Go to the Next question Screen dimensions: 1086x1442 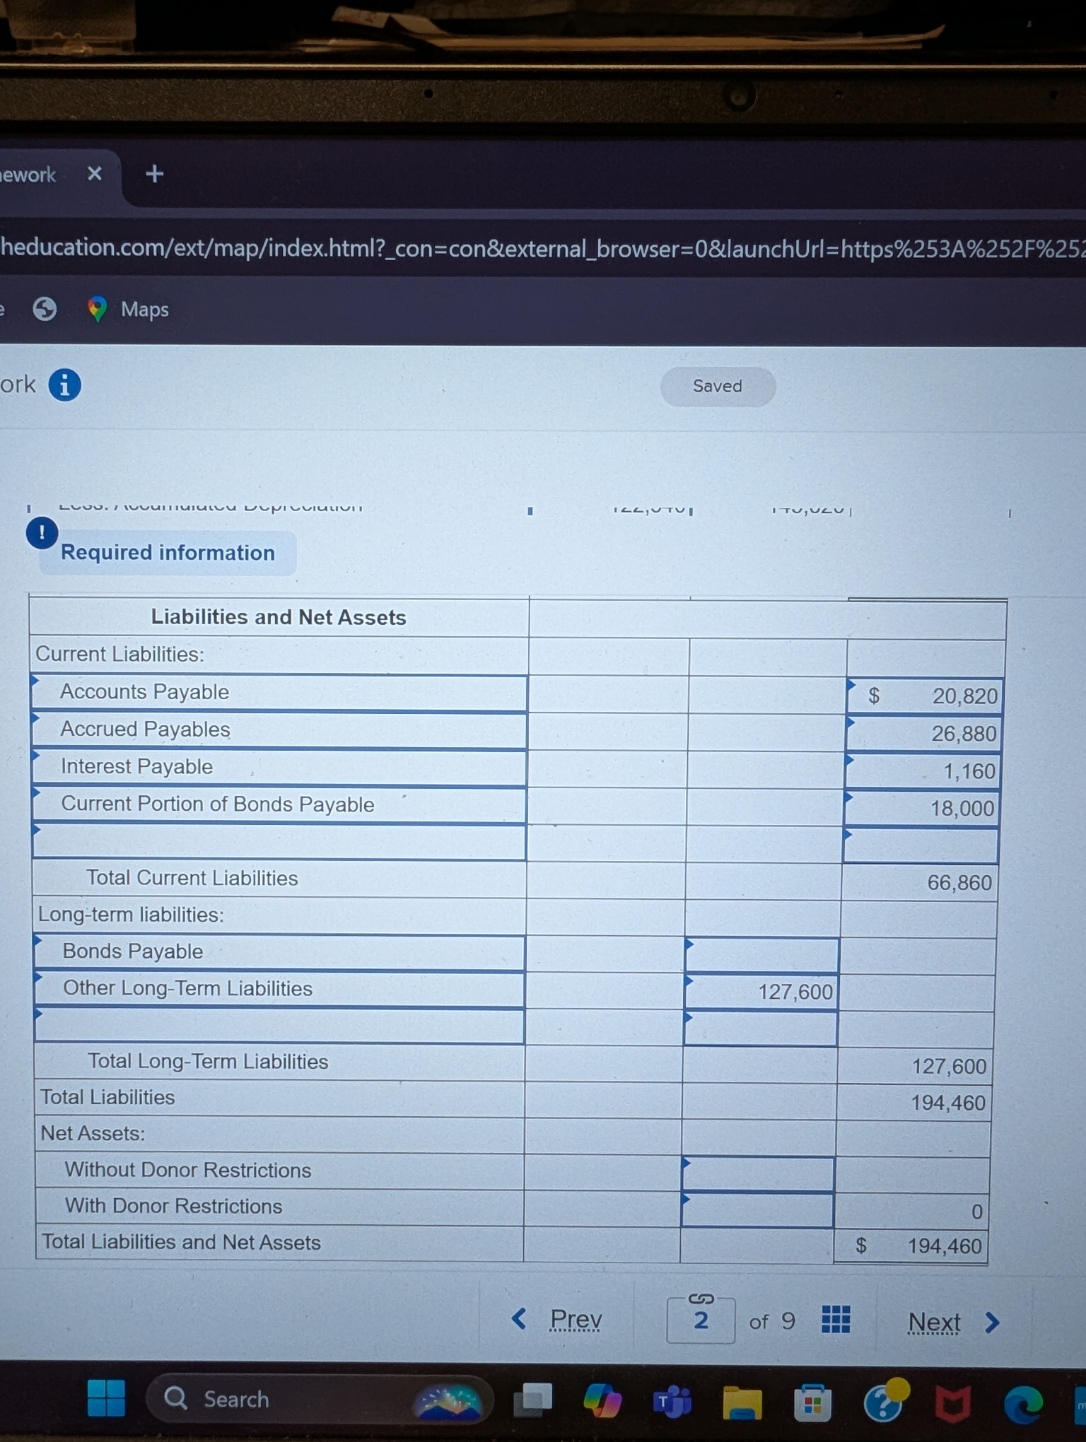(953, 1323)
